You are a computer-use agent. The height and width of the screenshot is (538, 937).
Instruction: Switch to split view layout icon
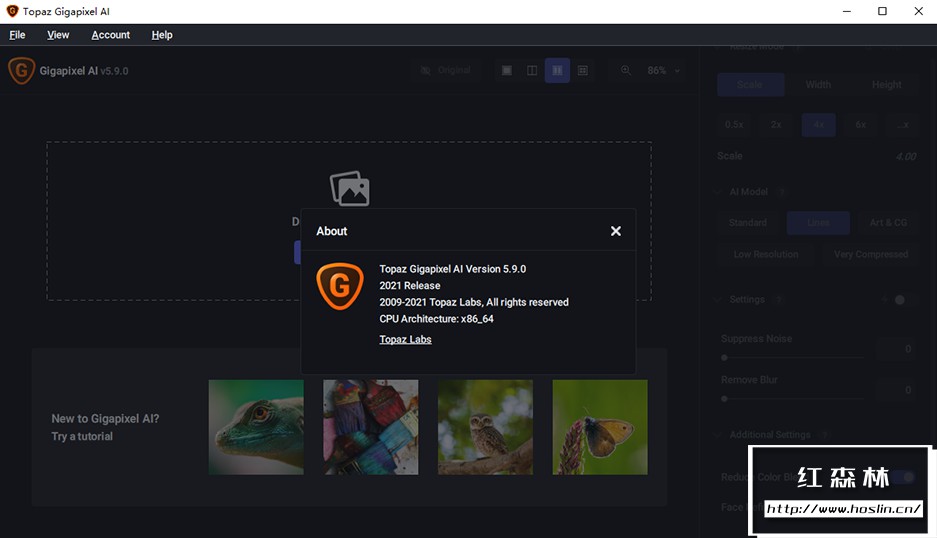[x=532, y=71]
